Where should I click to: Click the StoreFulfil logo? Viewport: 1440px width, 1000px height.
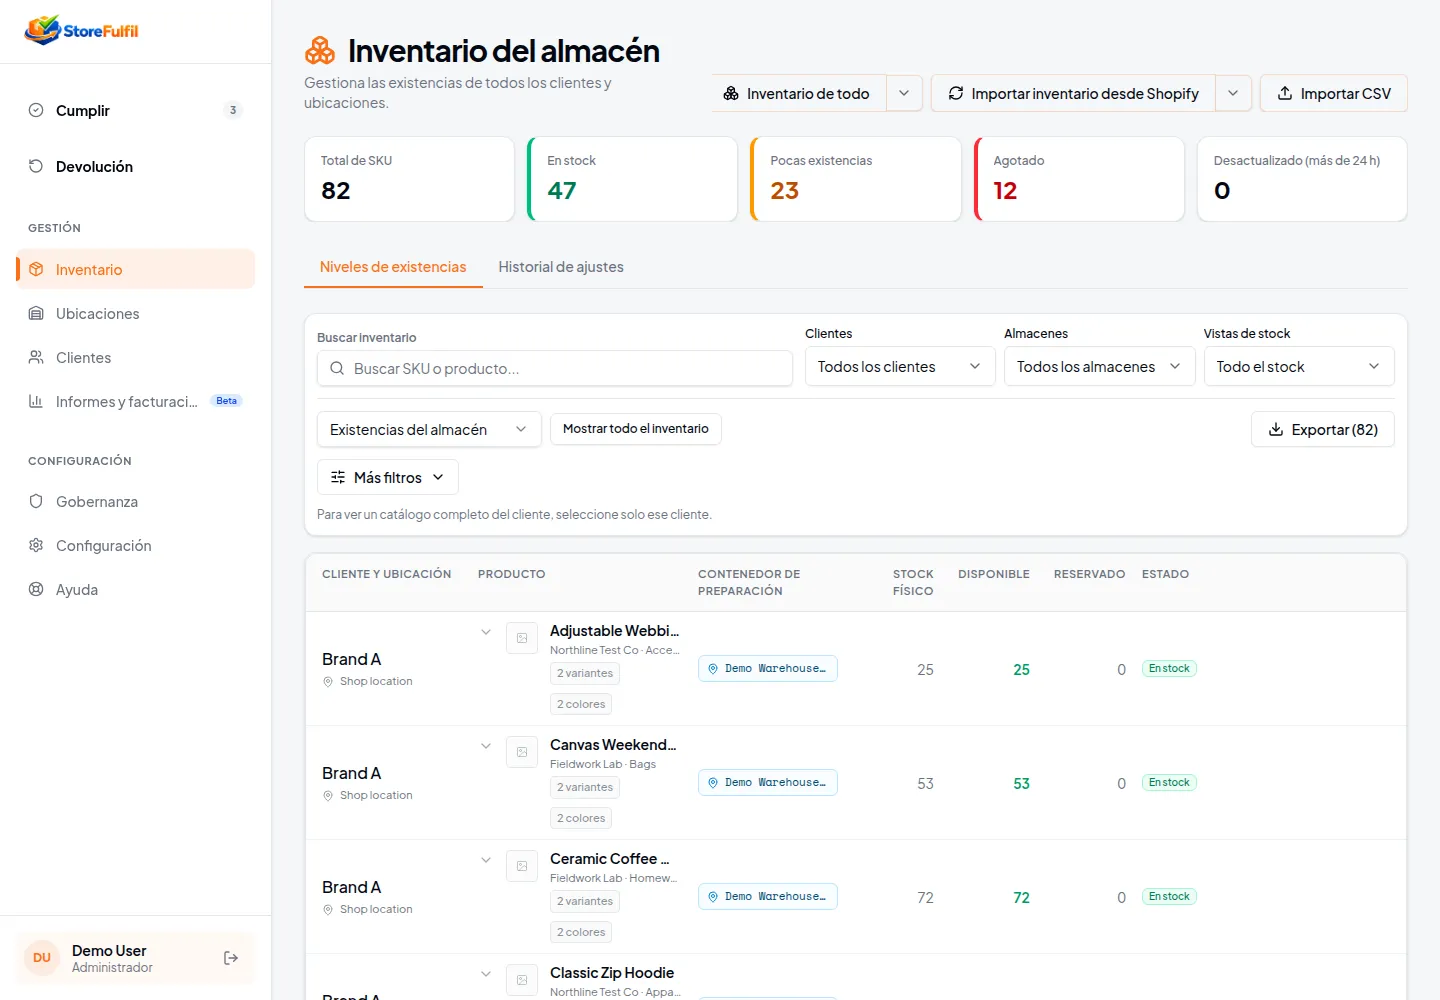pos(82,30)
